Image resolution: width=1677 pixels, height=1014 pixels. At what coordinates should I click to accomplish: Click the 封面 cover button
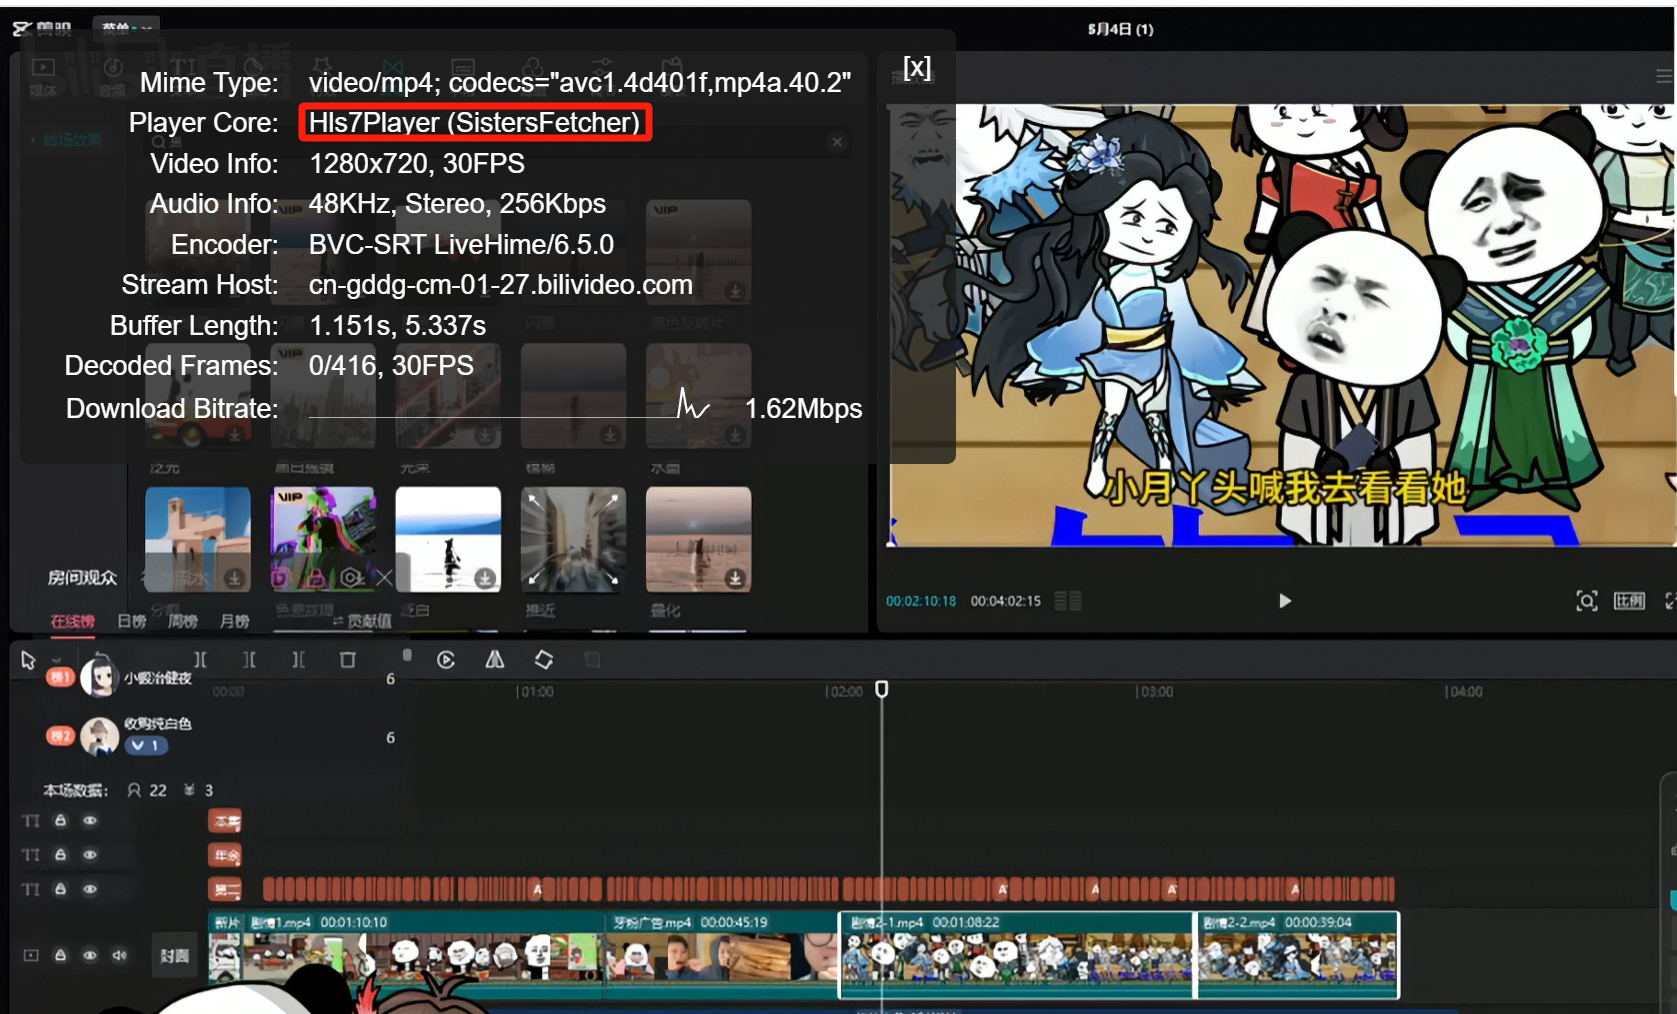click(175, 956)
